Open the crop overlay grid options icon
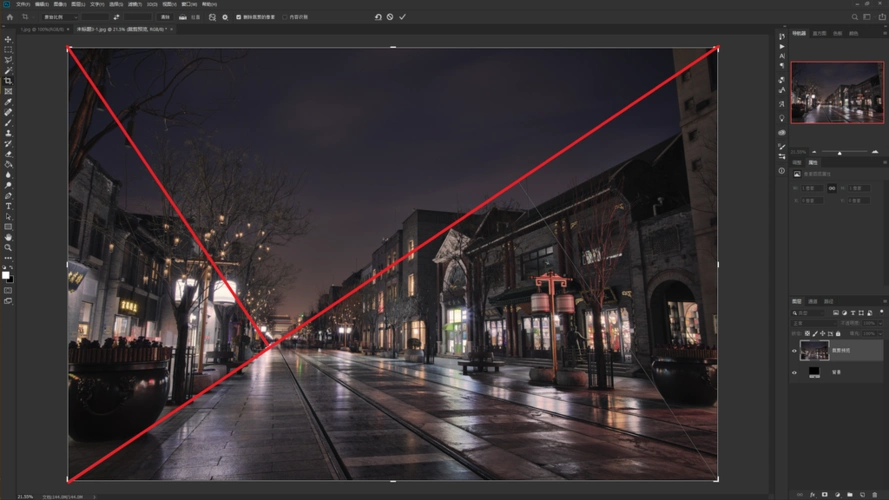The image size is (889, 500). coord(213,17)
